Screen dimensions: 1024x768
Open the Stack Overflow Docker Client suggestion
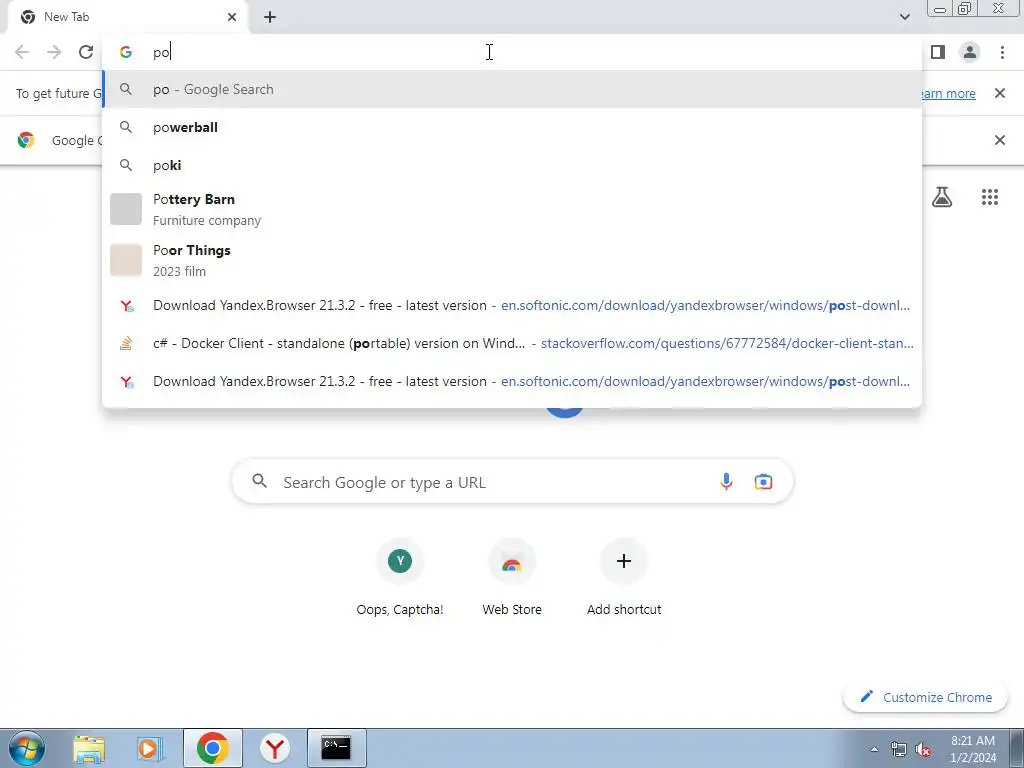(x=512, y=344)
